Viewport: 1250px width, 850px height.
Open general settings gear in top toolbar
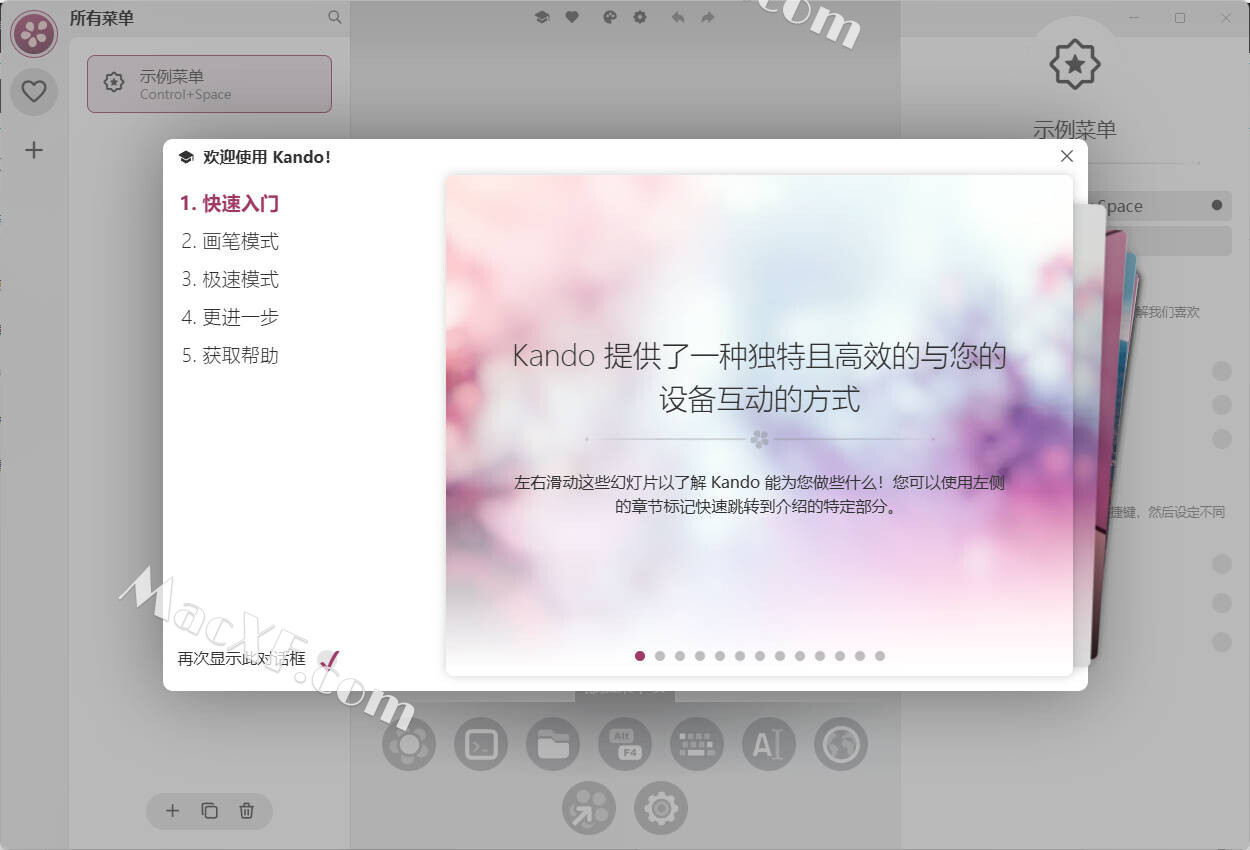click(x=640, y=17)
